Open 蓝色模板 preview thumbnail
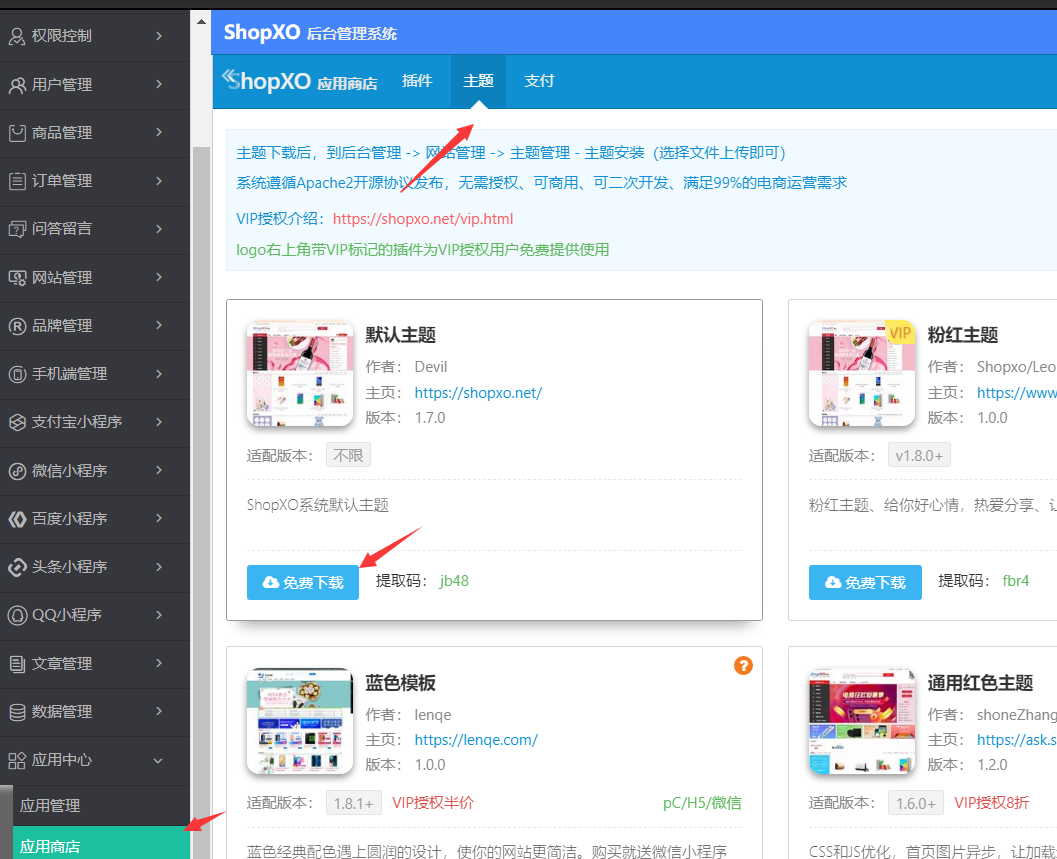This screenshot has width=1057, height=859. 300,721
